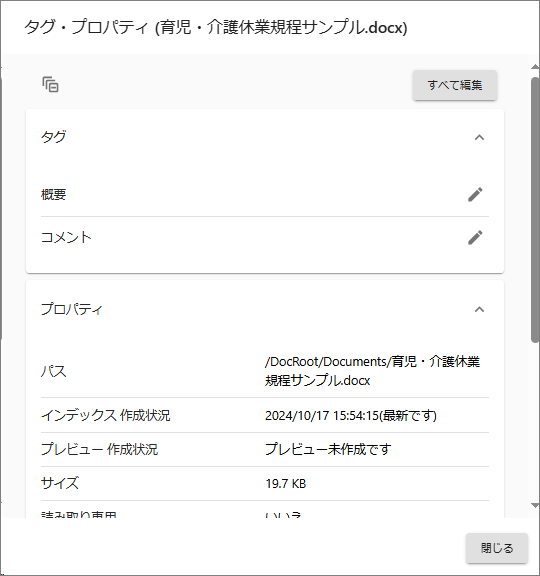
Task: Collapse the プロパティ section chevron
Action: (479, 309)
